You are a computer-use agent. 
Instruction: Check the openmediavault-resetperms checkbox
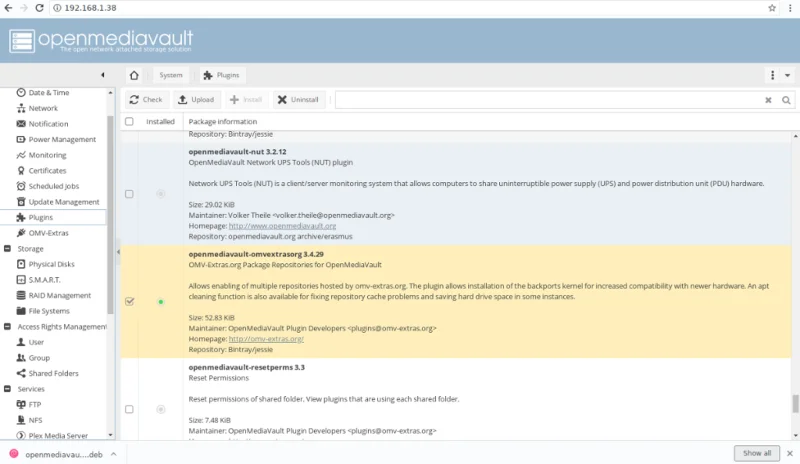pos(129,409)
